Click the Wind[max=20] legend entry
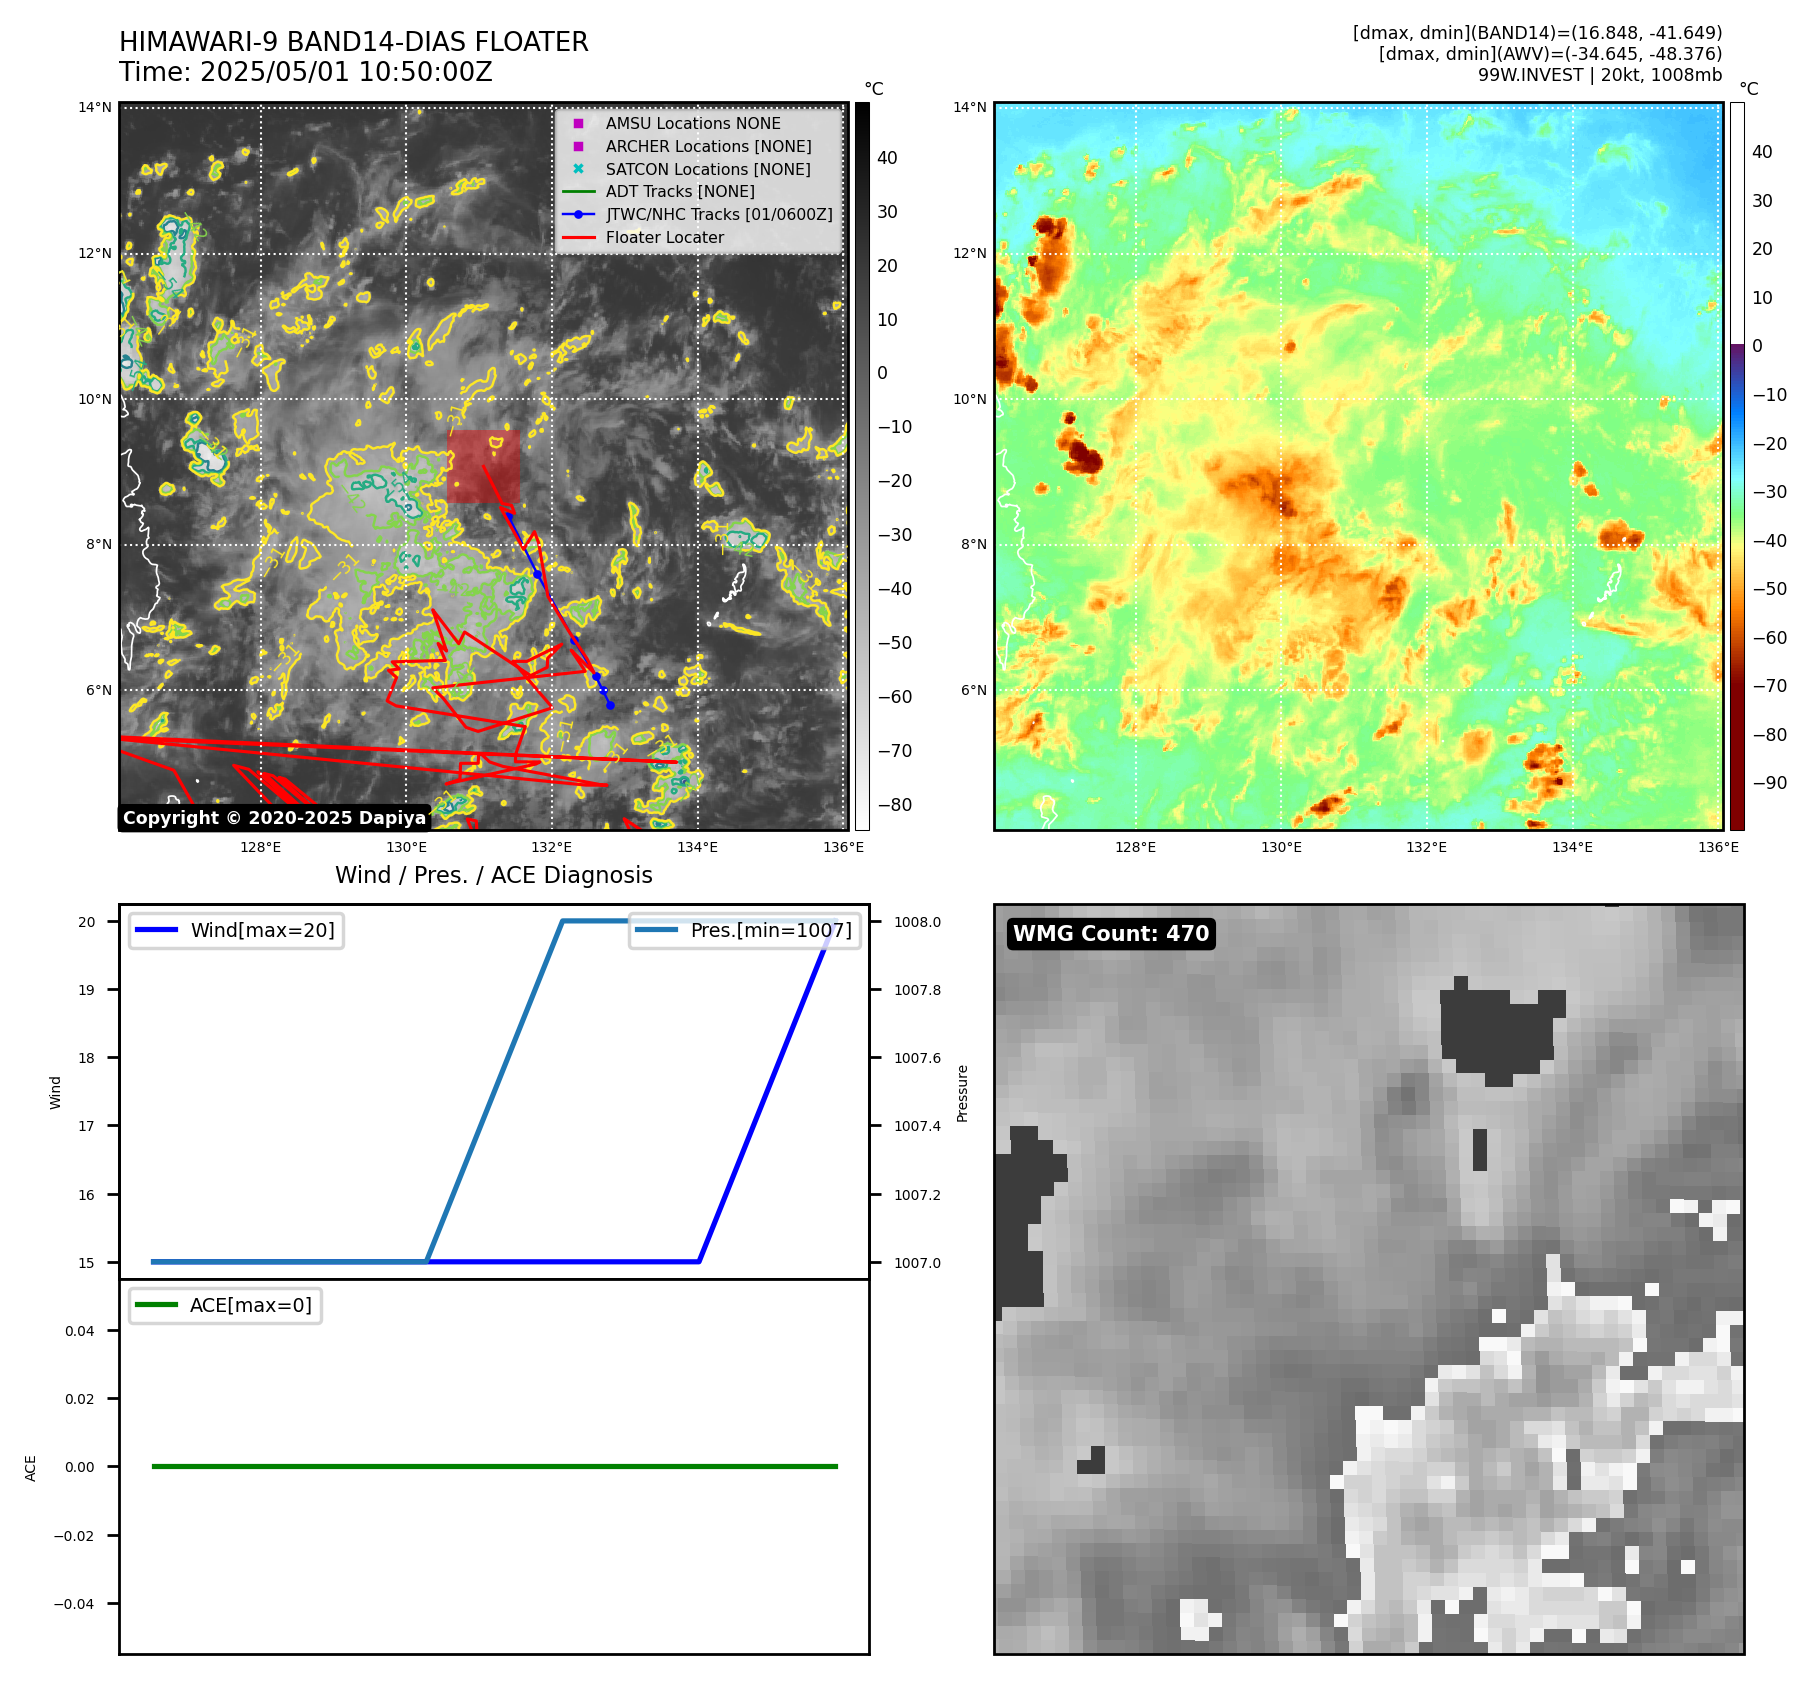The image size is (1813, 1691). [x=236, y=930]
